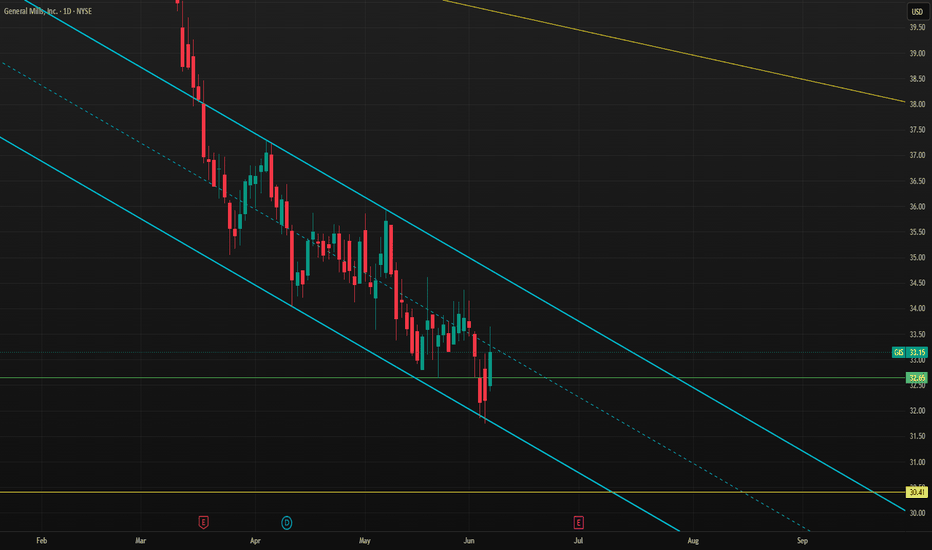Click the April dividend D marker
This screenshot has width=932, height=550.
(x=286, y=523)
